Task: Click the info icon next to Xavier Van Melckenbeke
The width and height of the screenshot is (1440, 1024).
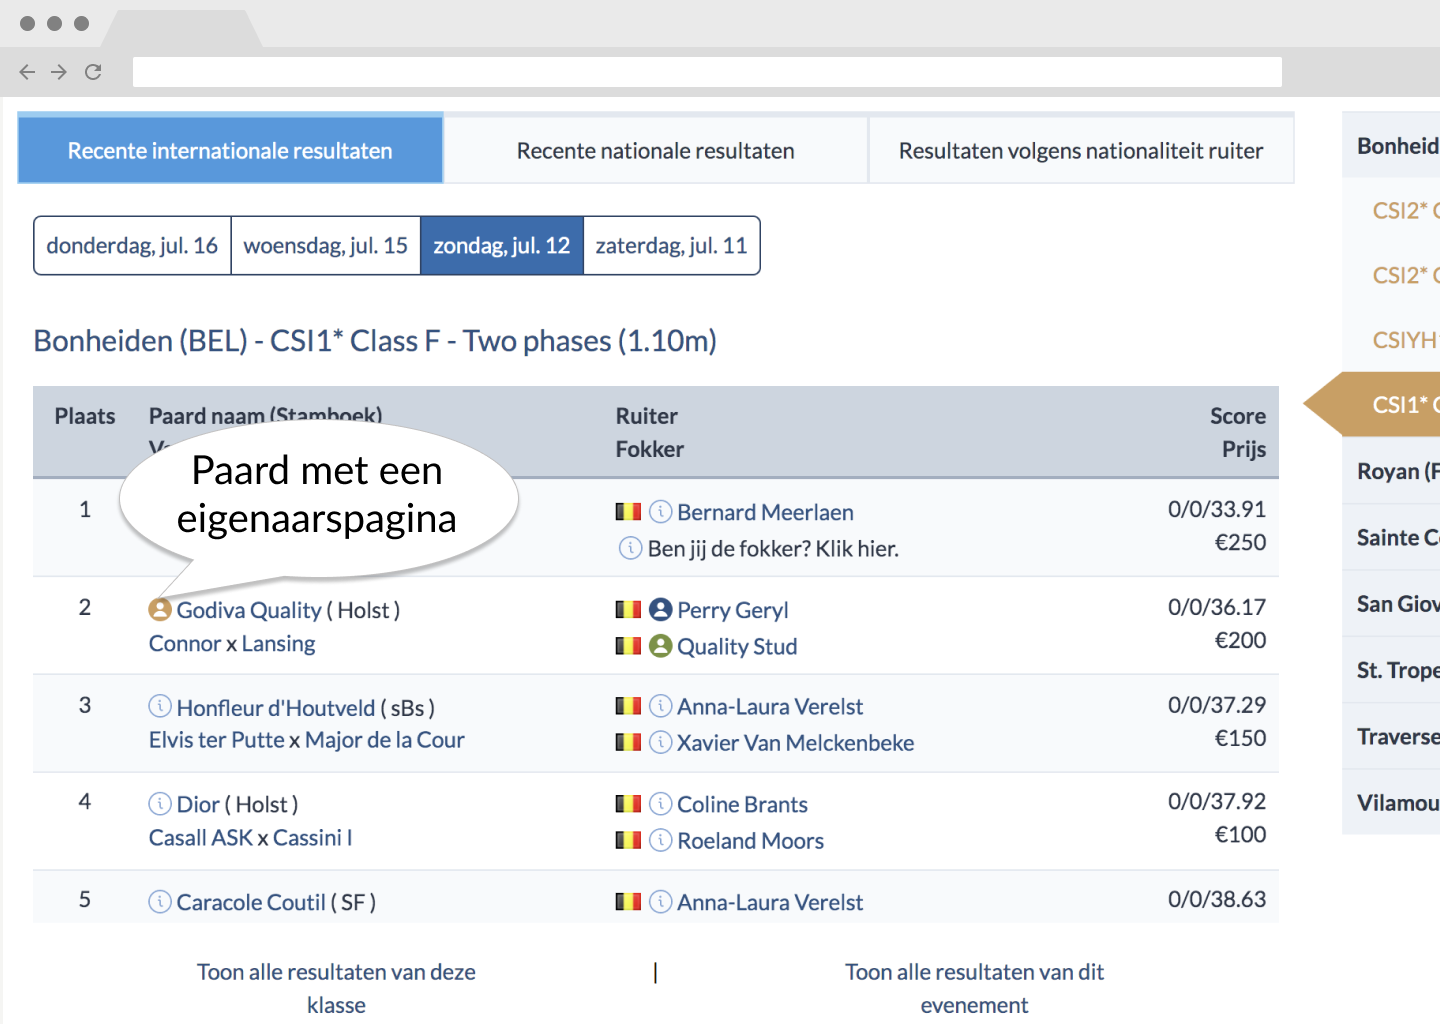Action: [660, 743]
